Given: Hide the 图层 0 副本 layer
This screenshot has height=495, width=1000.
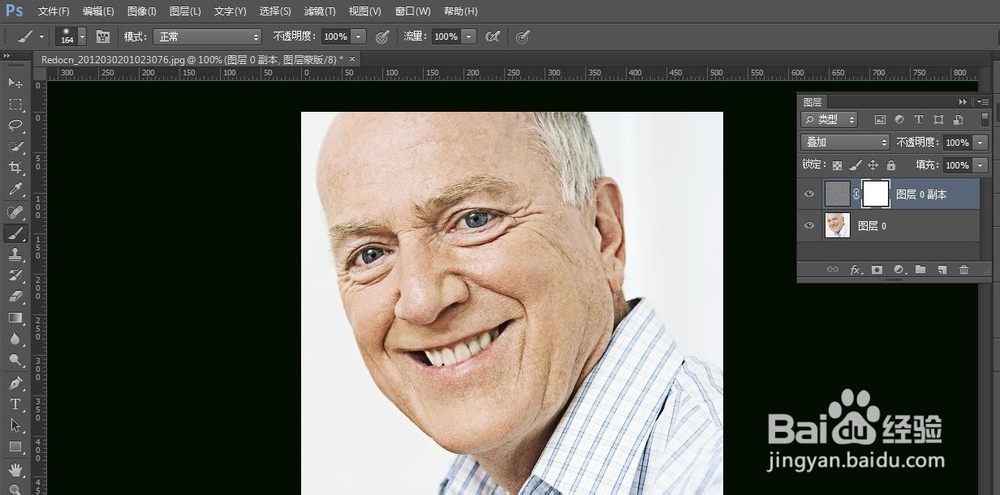Looking at the screenshot, I should [x=809, y=194].
